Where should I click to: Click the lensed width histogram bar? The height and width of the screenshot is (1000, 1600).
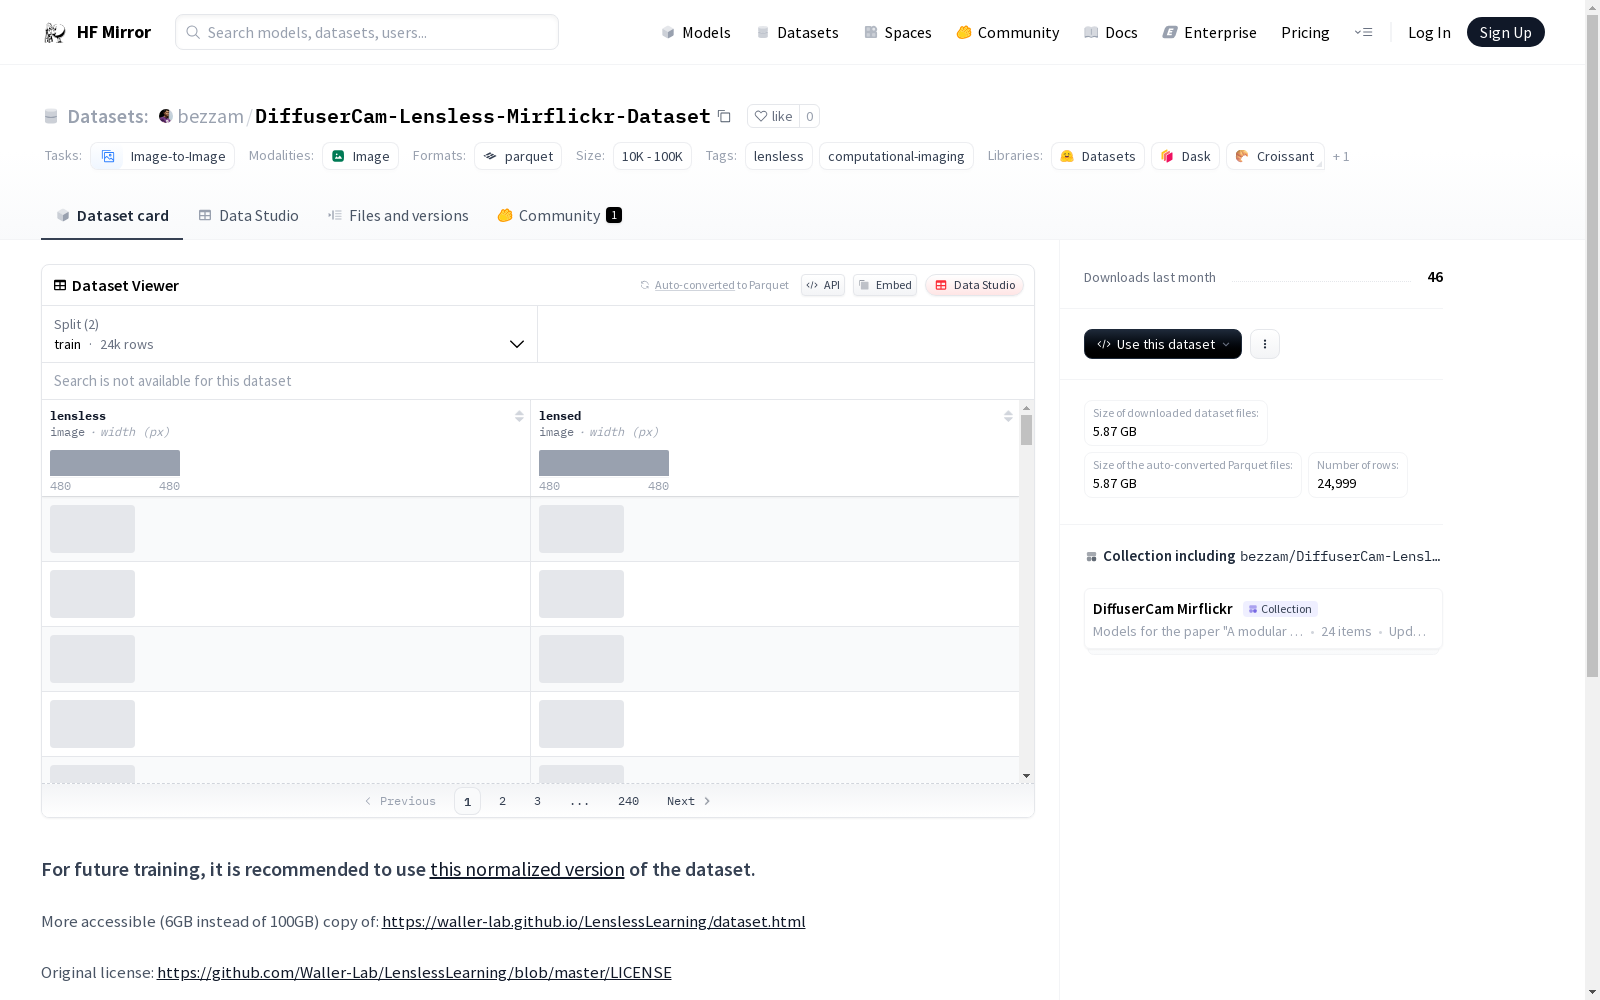[x=604, y=463]
